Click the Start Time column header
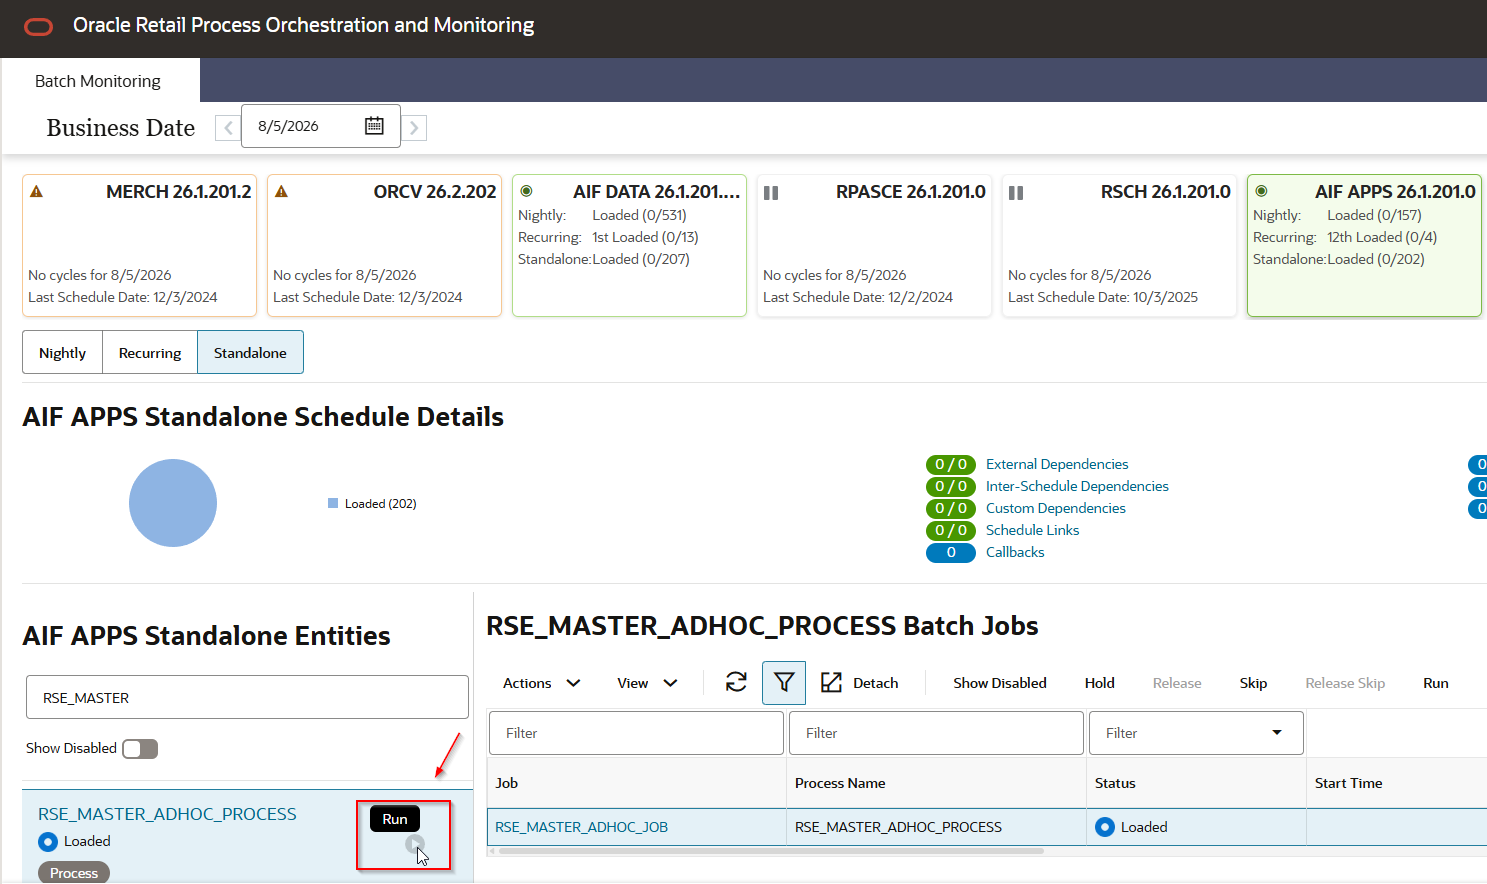Viewport: 1487px width, 884px height. pos(1396,783)
